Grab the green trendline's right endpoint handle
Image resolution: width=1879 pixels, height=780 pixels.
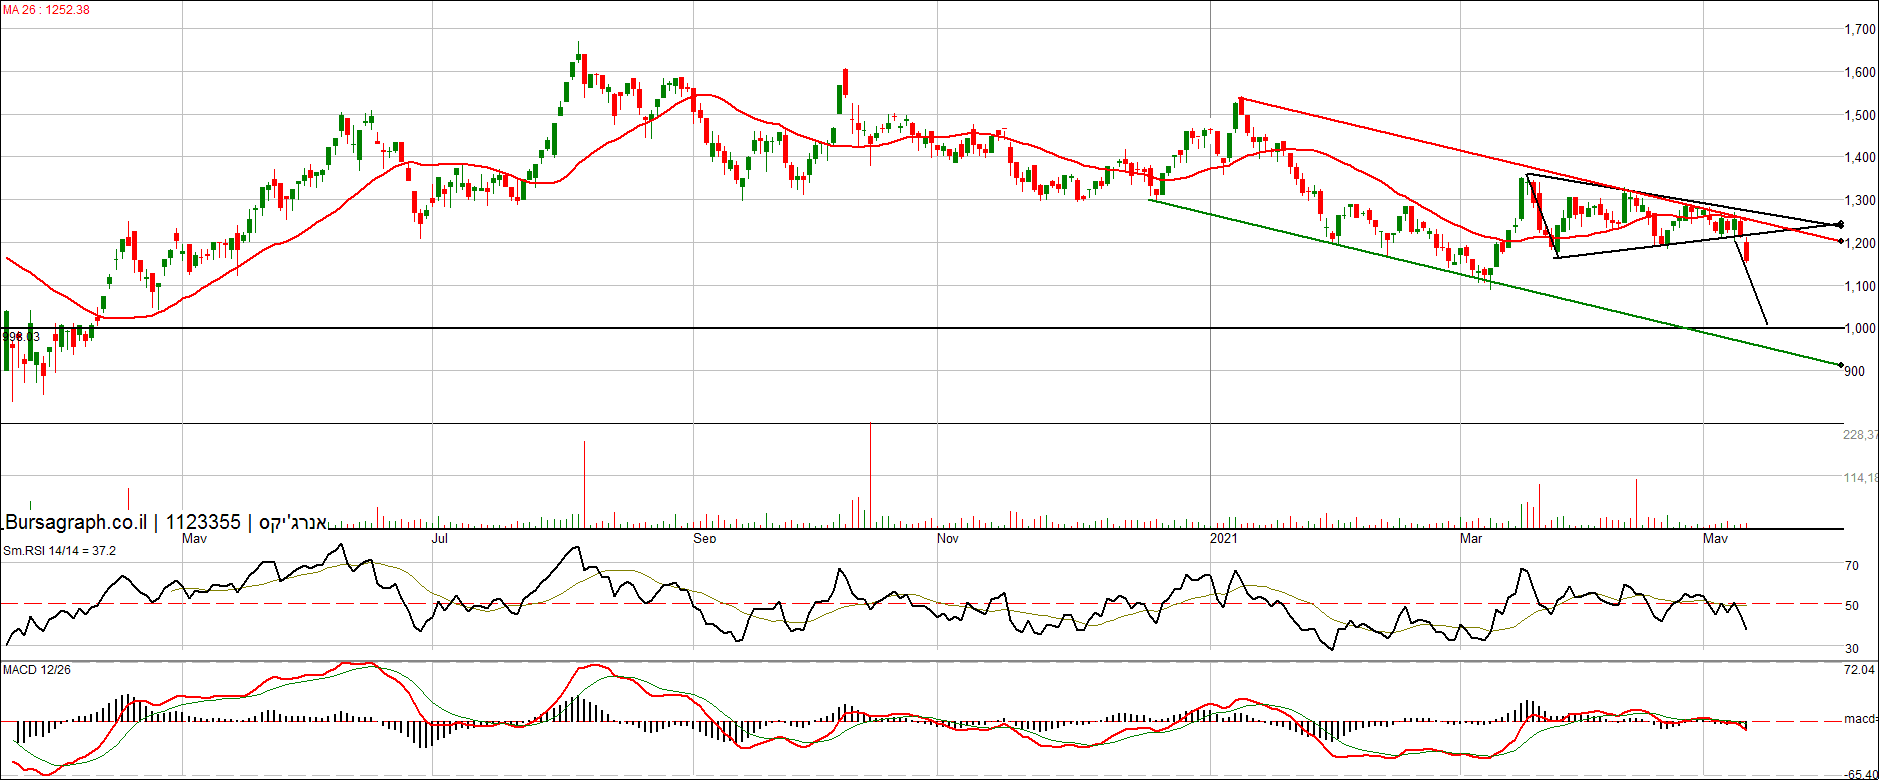[1841, 365]
